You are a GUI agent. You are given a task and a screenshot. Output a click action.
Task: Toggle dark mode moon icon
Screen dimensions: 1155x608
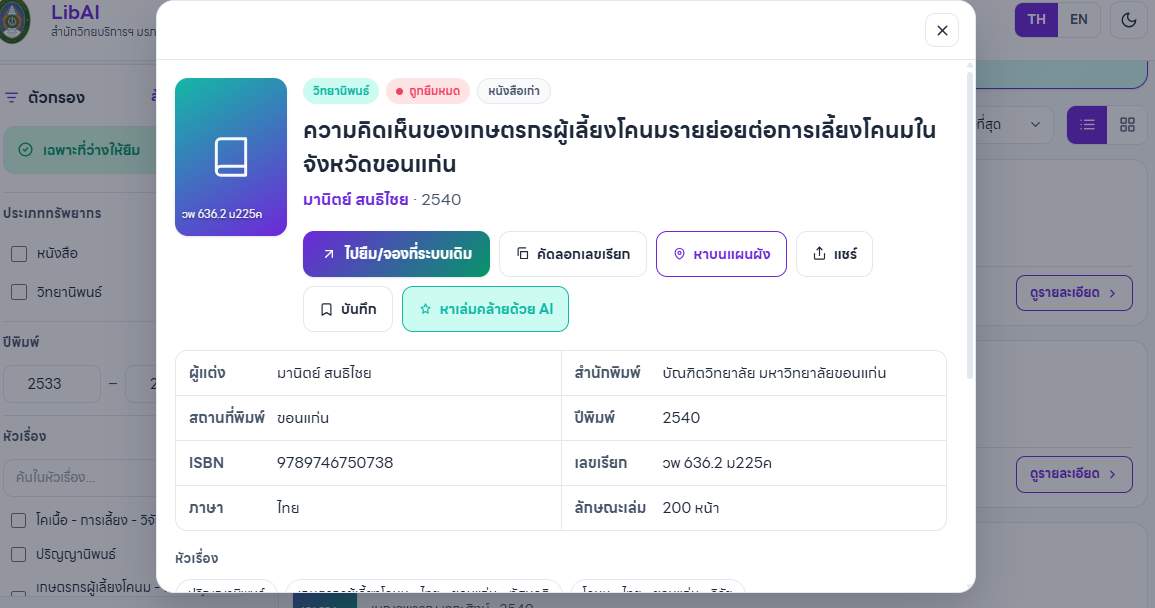[x=1128, y=20]
